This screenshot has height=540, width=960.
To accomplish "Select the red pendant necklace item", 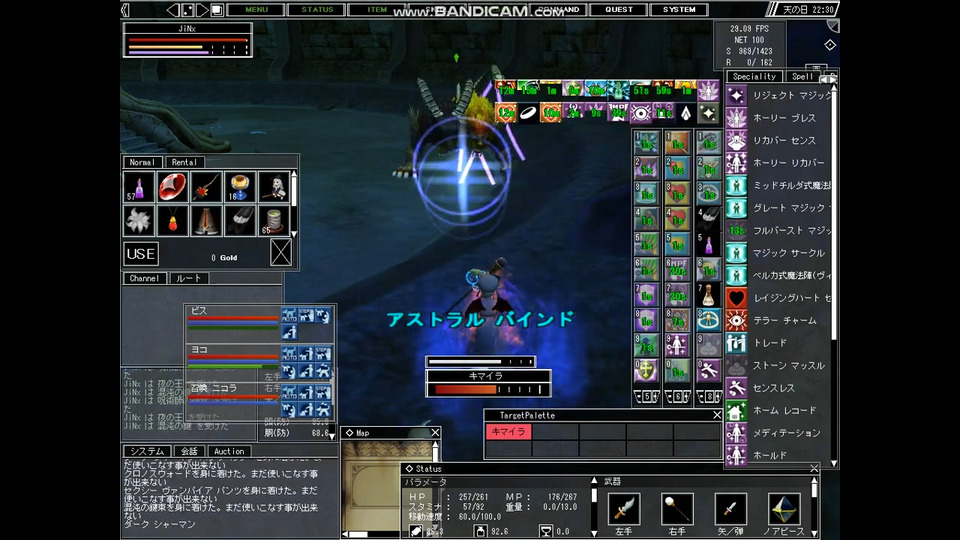I will tap(173, 220).
